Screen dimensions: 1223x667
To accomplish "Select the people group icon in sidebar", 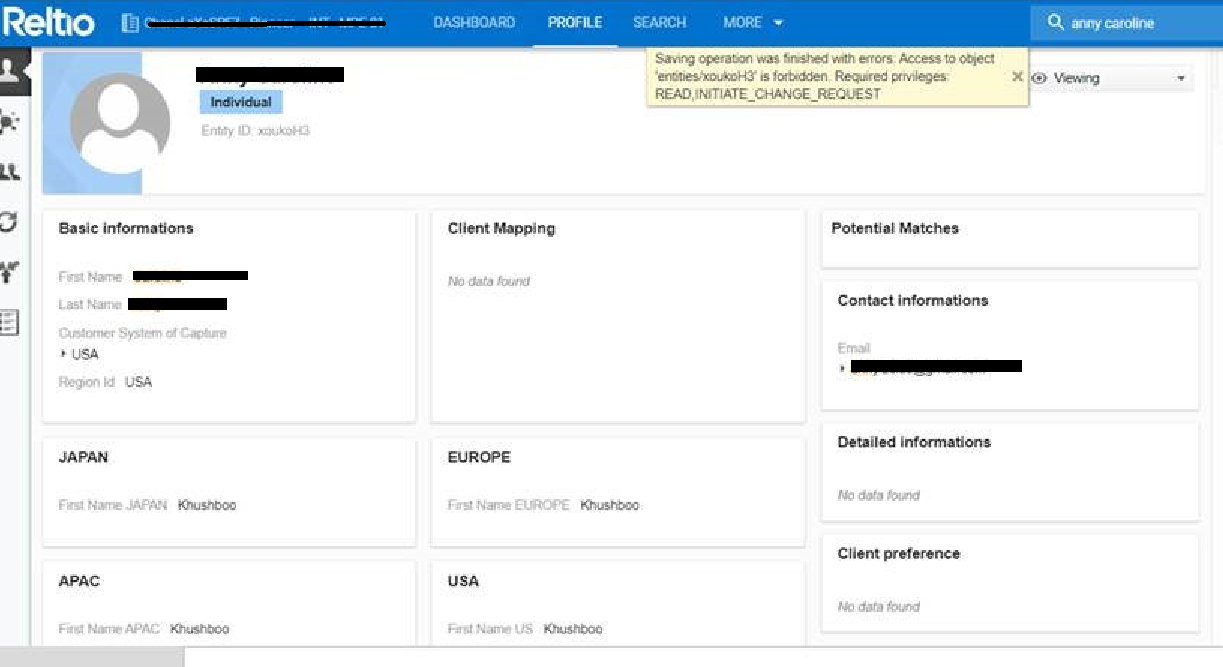I will [x=10, y=171].
